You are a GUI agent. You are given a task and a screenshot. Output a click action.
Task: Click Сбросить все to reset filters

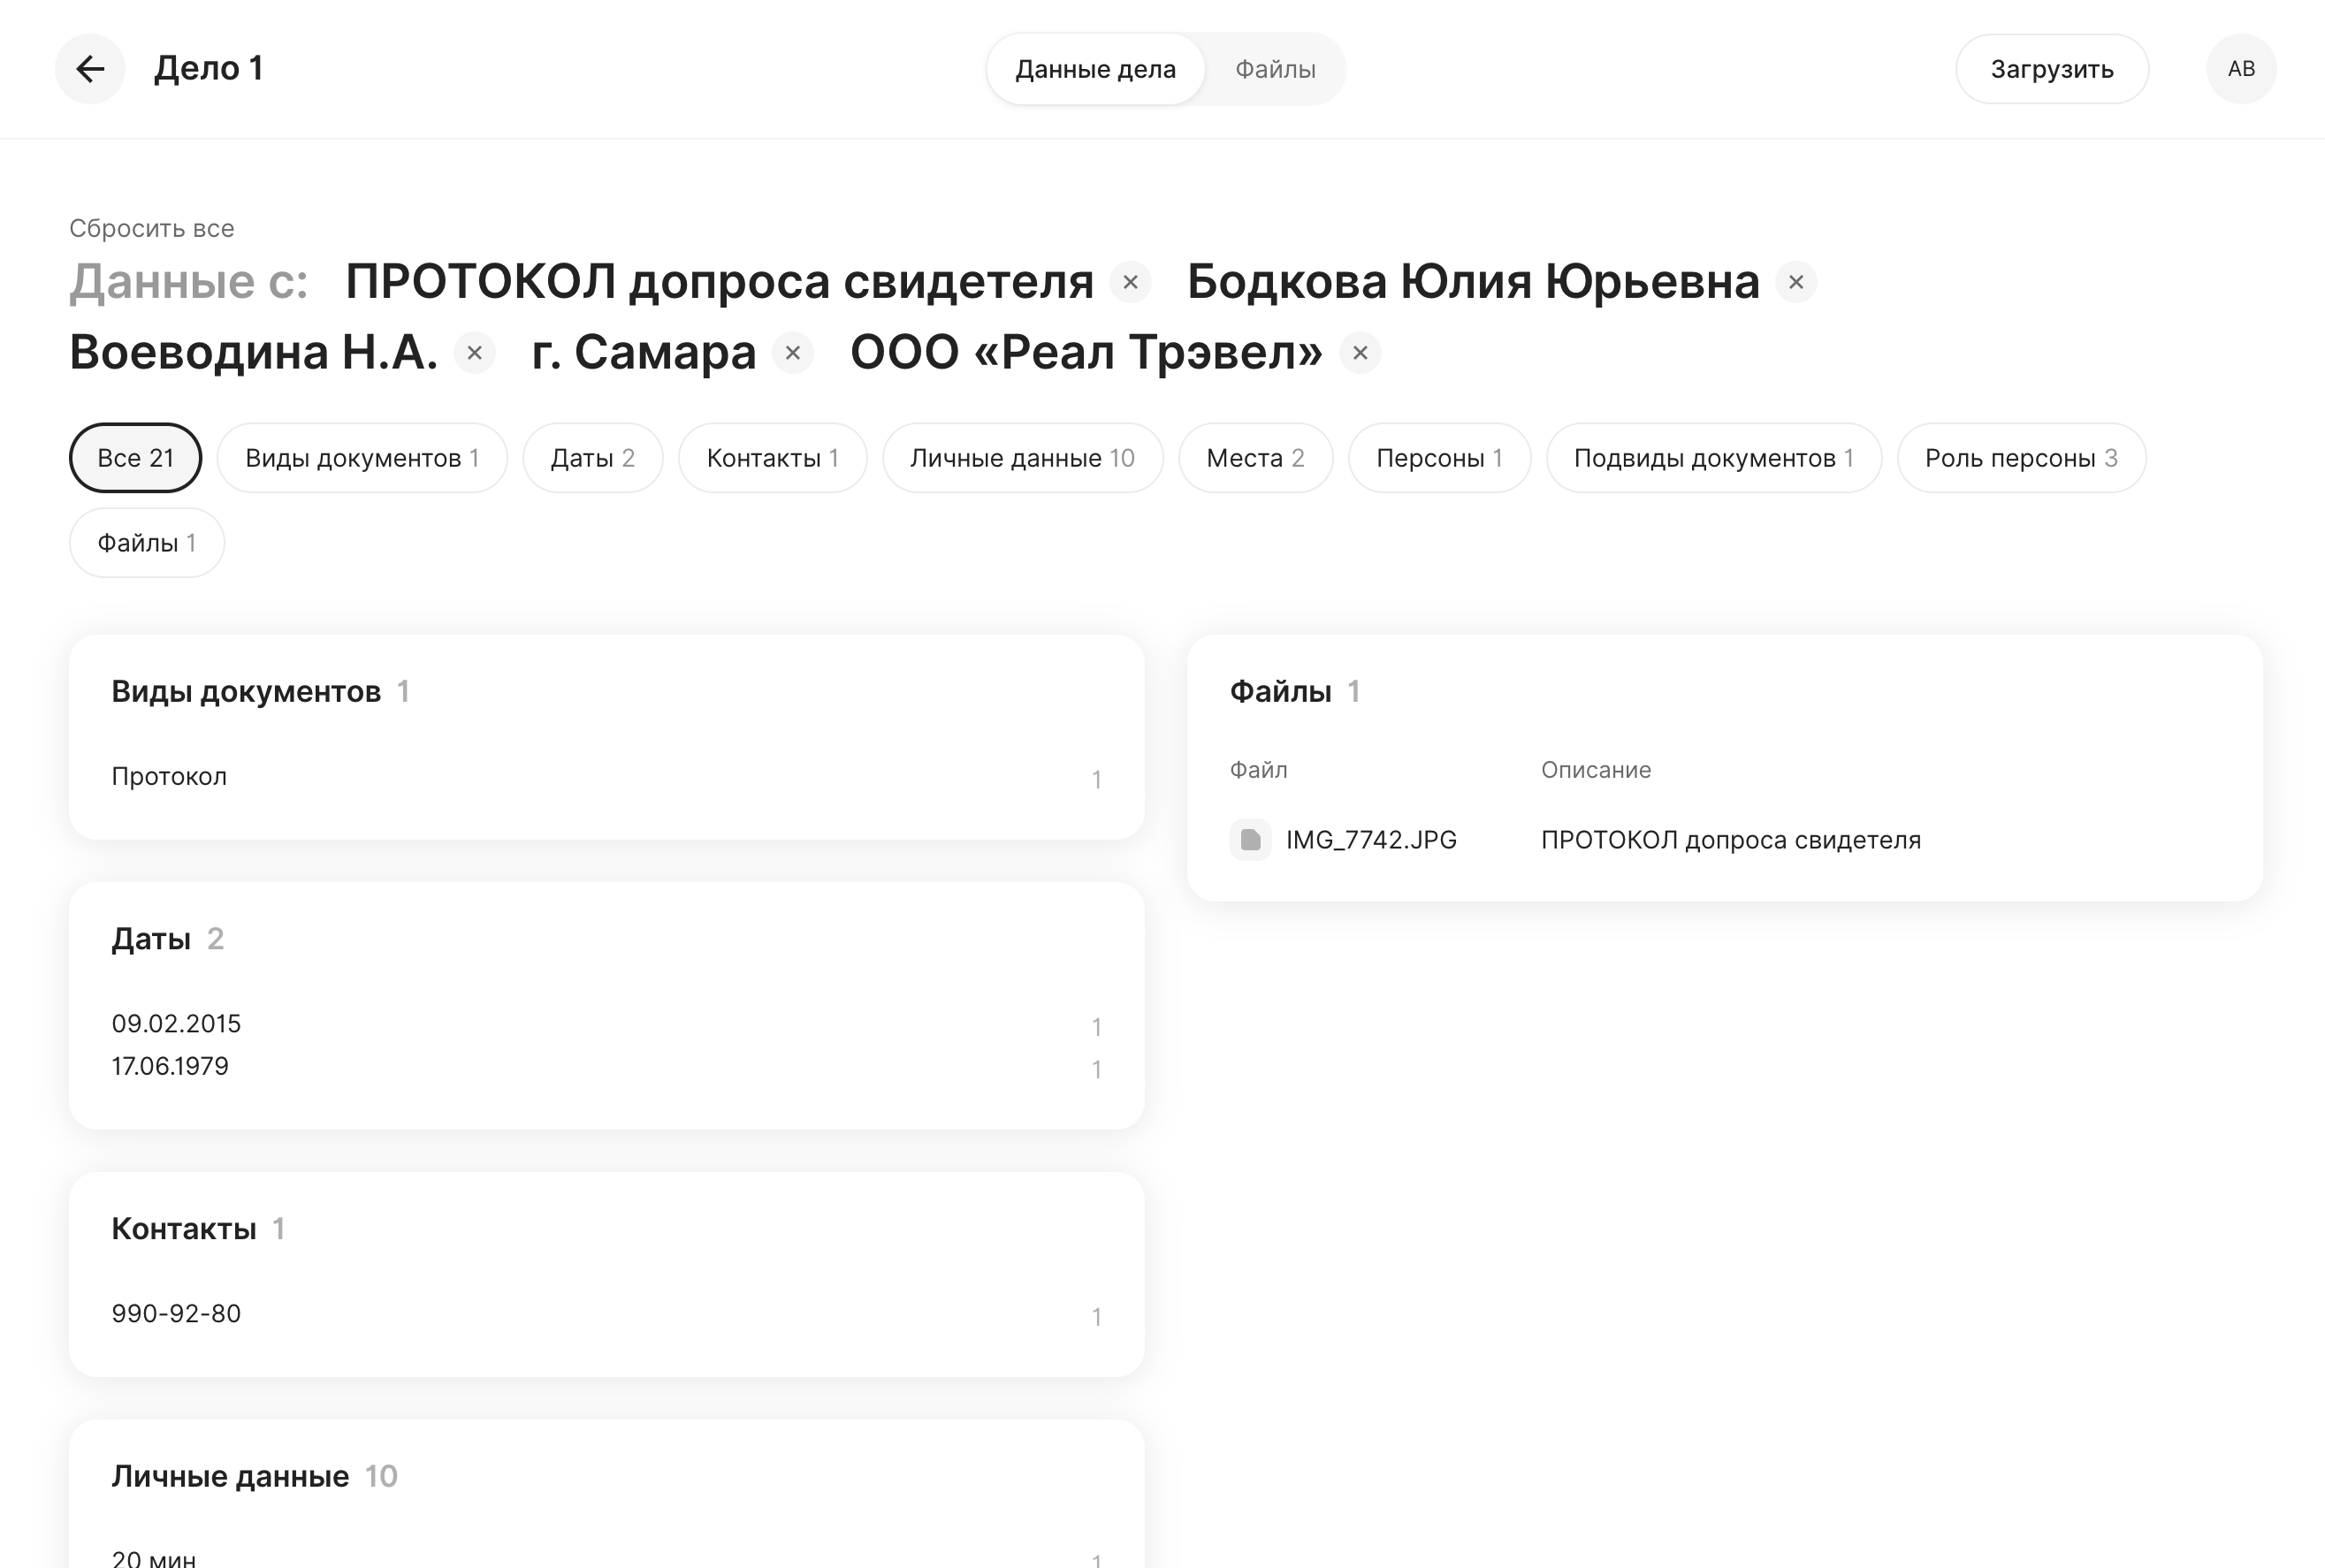[151, 228]
